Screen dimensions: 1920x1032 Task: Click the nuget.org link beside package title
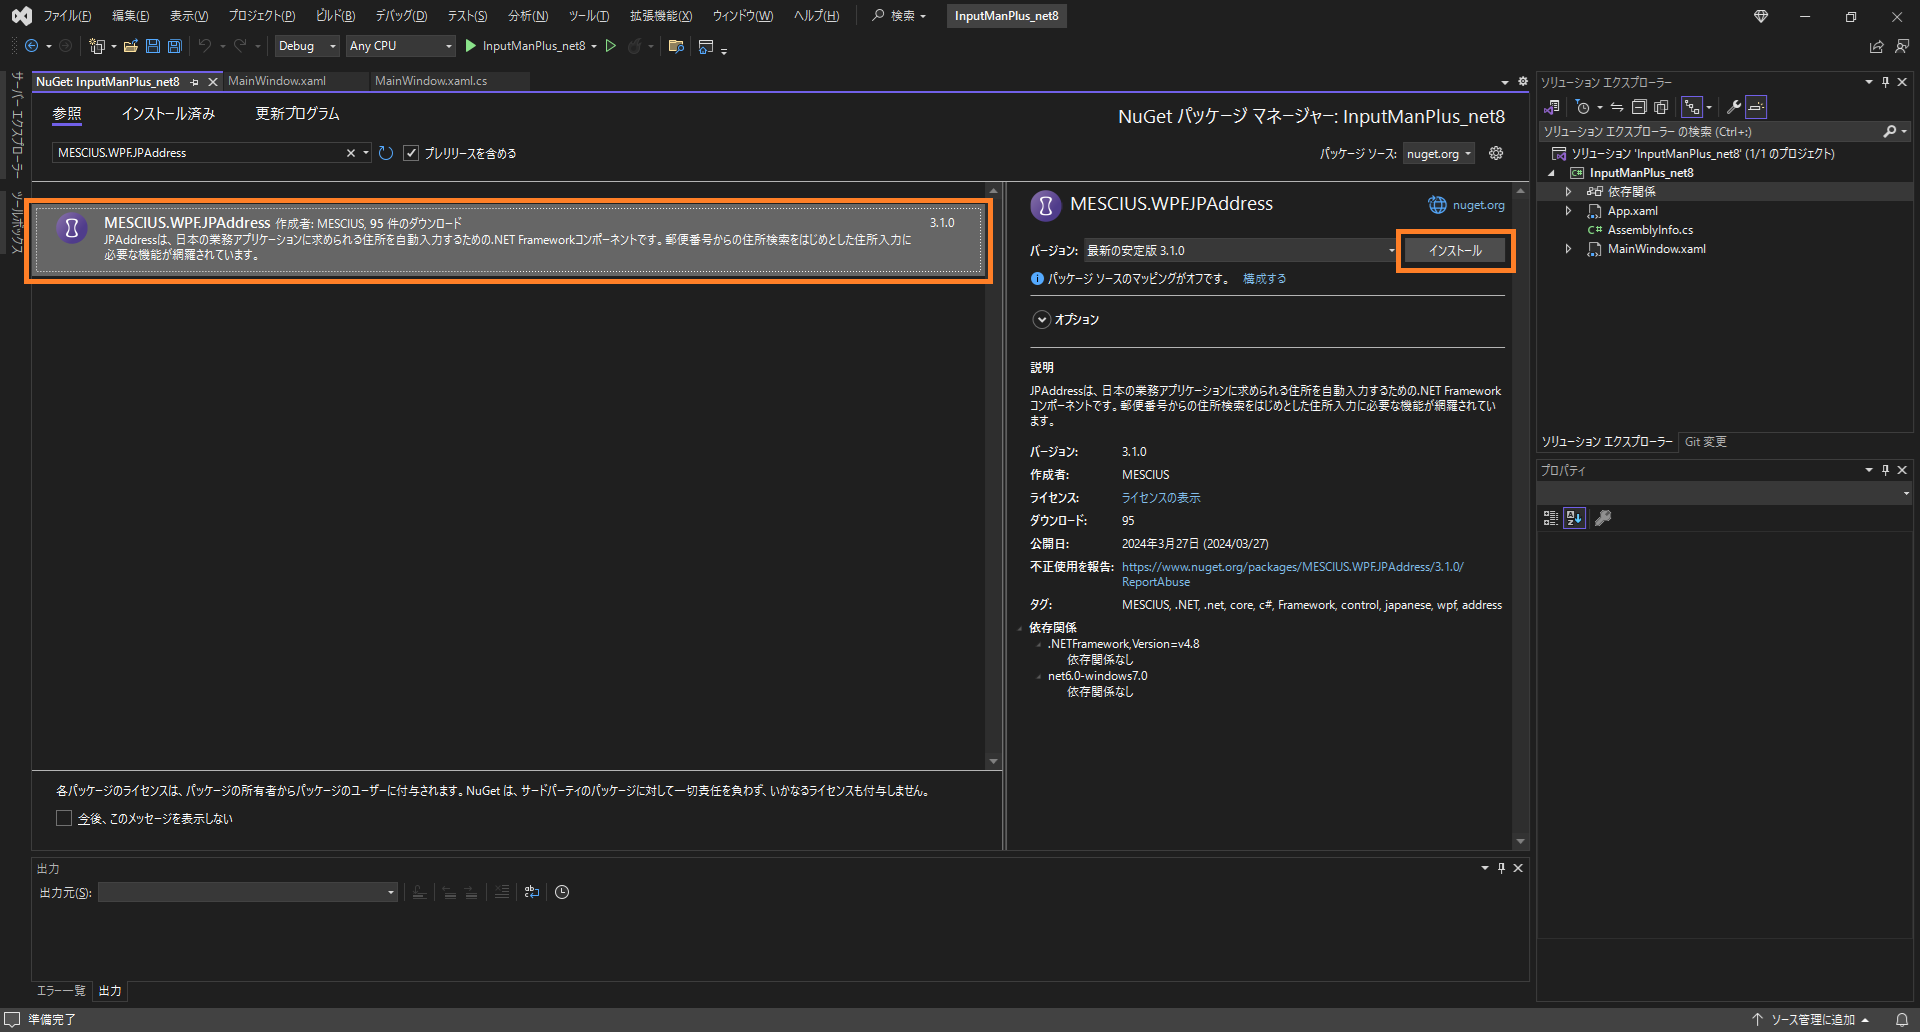(1478, 205)
